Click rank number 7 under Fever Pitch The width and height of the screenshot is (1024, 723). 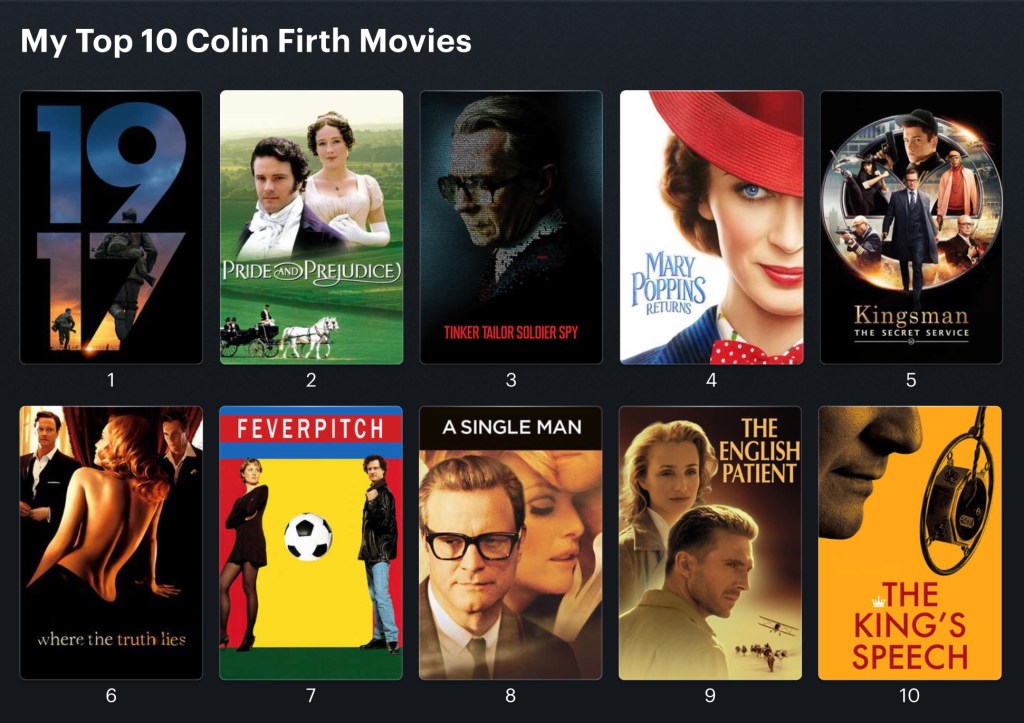tap(311, 695)
